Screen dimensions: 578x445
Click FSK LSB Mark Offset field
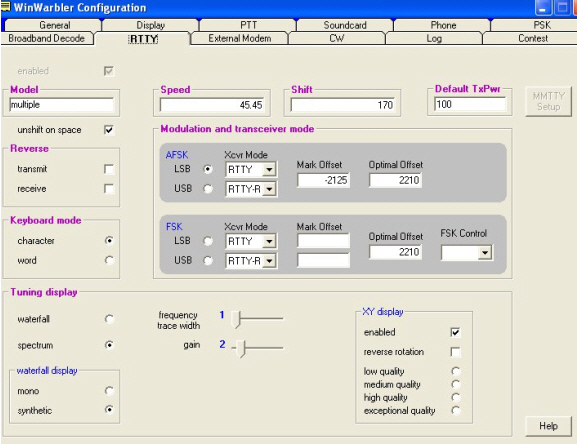click(x=323, y=241)
